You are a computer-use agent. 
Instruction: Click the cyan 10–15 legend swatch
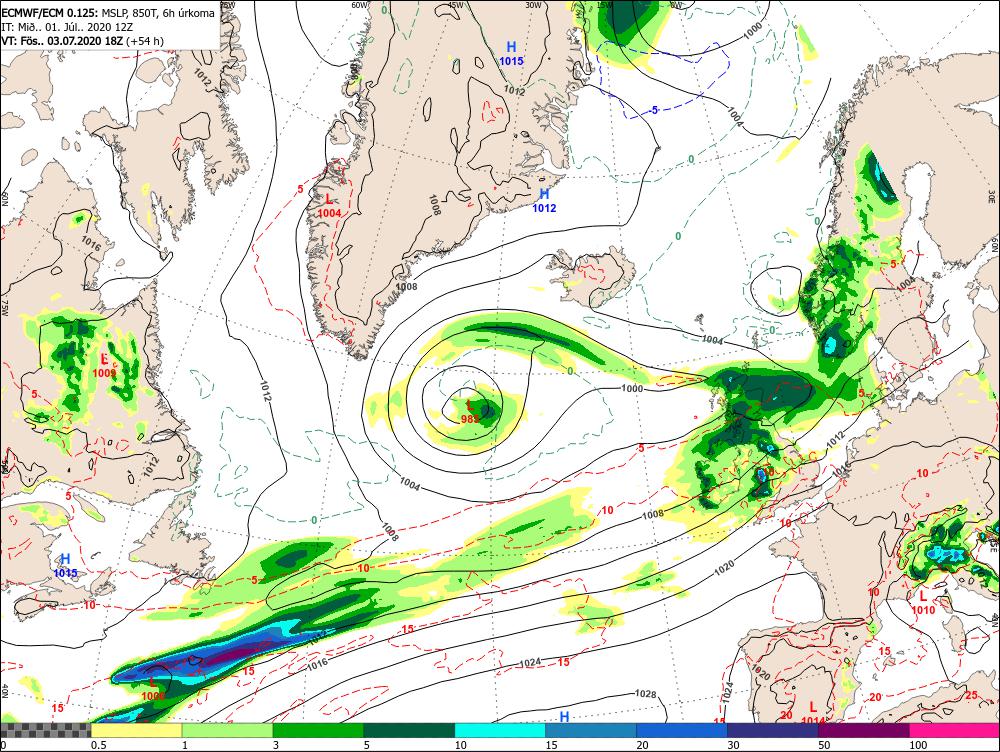[x=500, y=730]
